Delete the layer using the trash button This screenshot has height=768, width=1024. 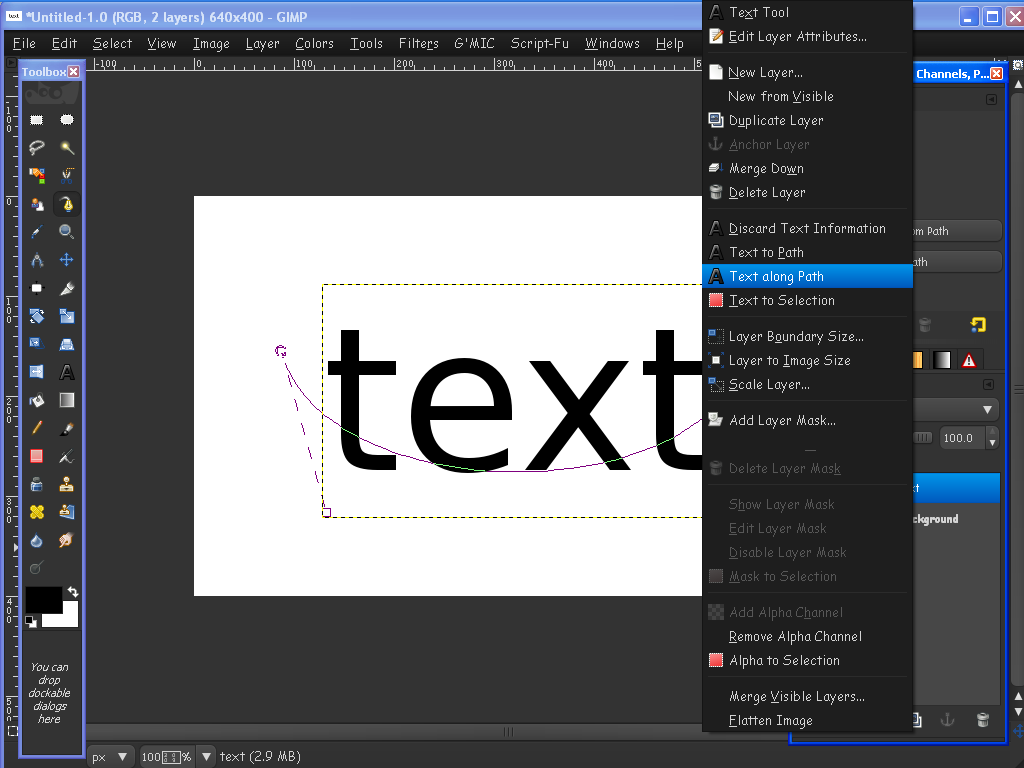(x=982, y=719)
